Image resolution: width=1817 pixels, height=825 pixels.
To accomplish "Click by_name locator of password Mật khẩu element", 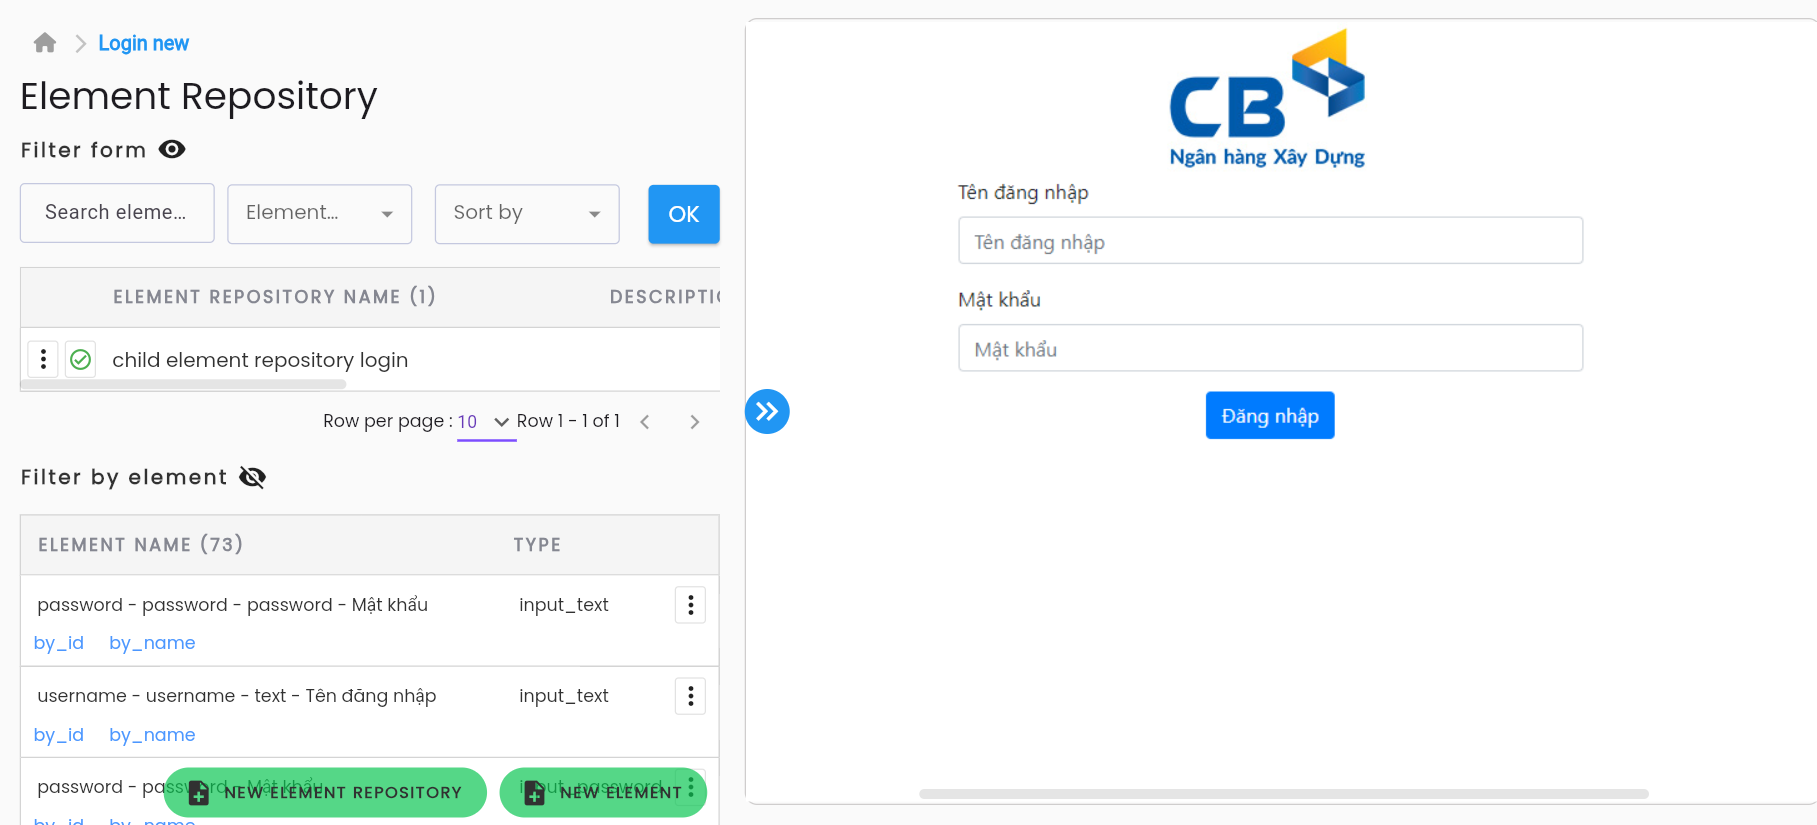I will pos(152,643).
